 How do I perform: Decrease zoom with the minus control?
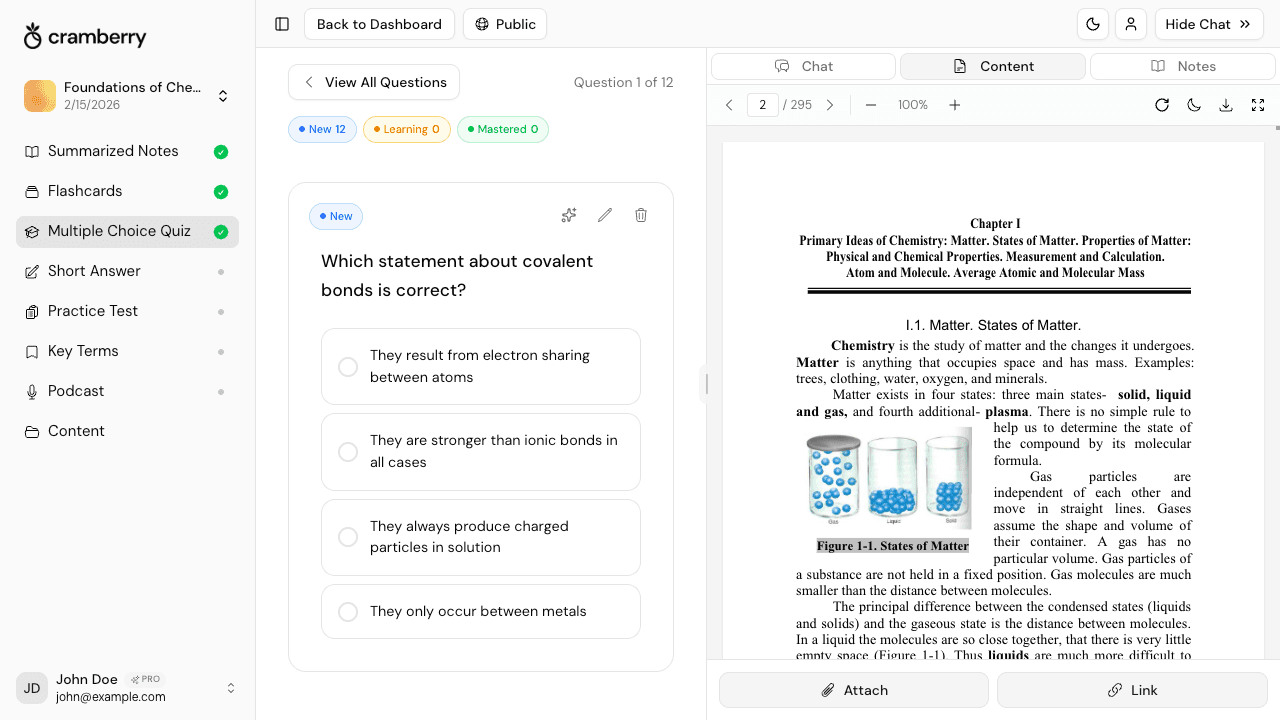(x=870, y=104)
